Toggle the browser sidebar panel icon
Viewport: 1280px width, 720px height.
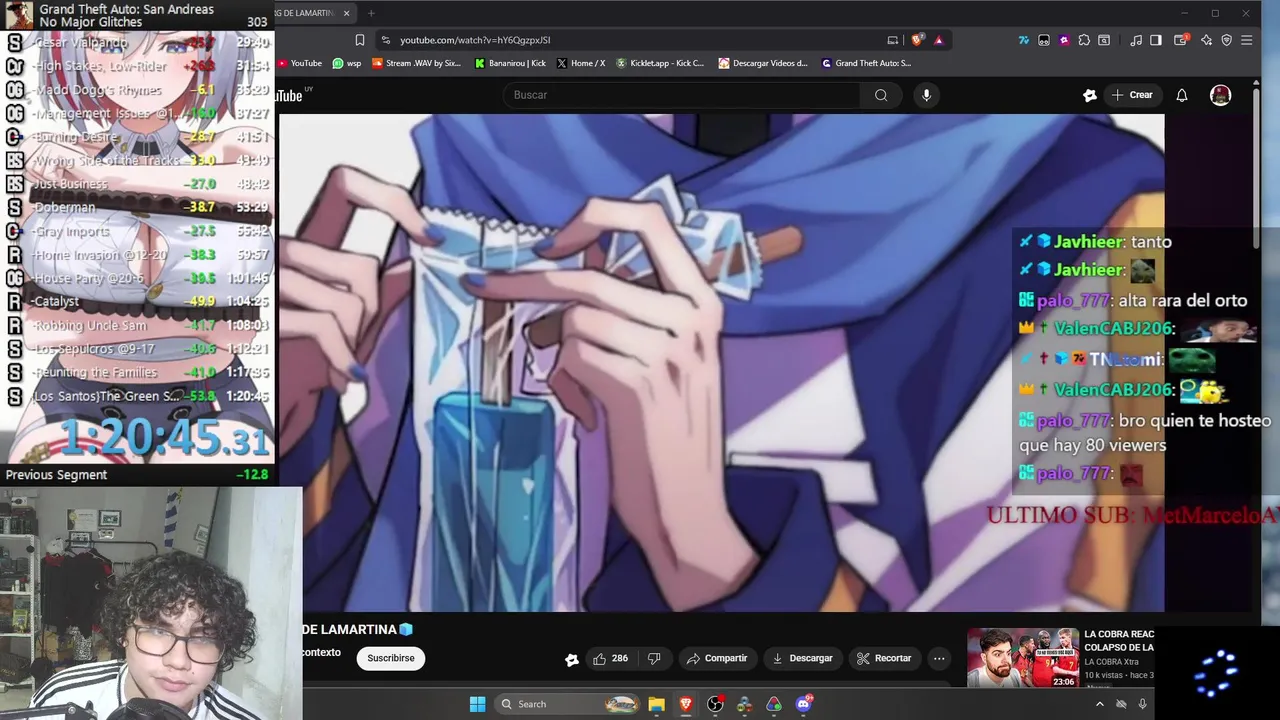click(1156, 40)
